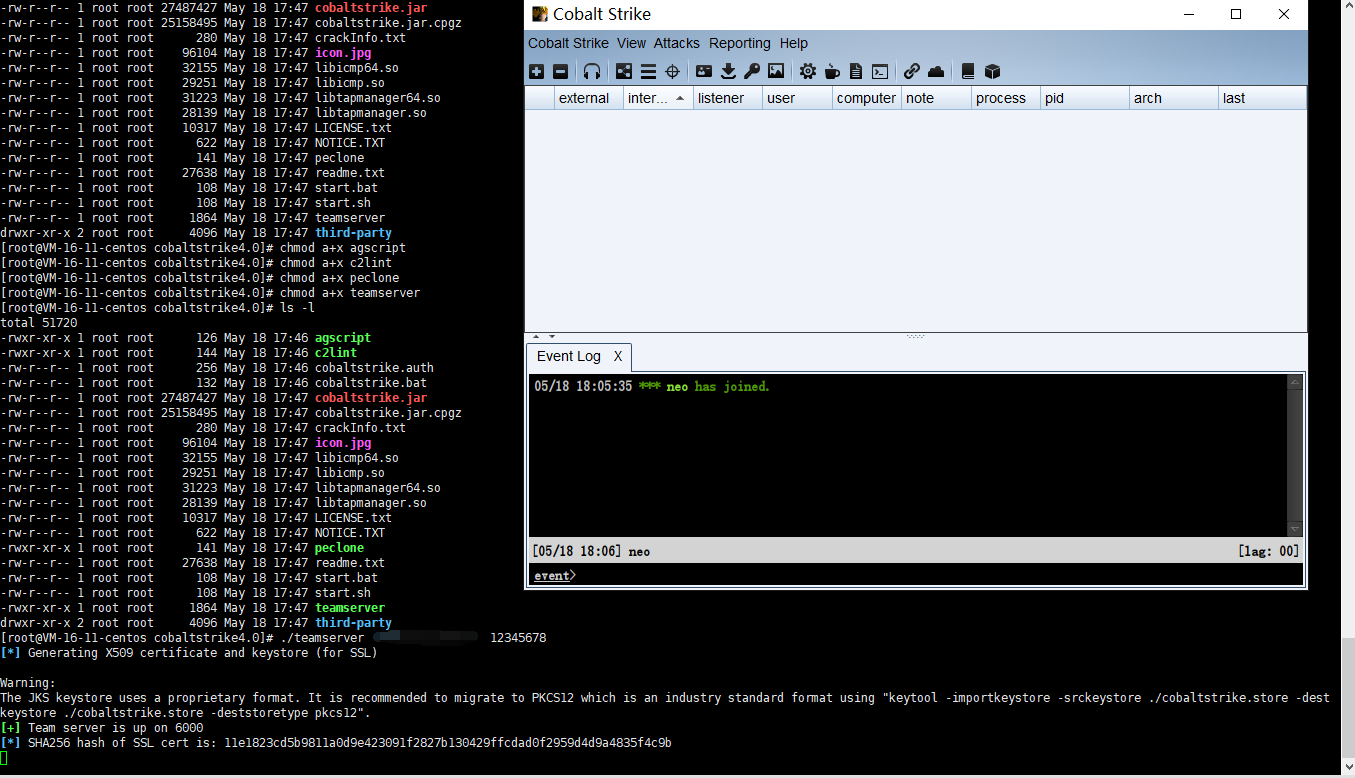Screen dimensions: 1355x778
Task: Click the Scripted Web Delivery terminal icon
Action: coord(880,71)
